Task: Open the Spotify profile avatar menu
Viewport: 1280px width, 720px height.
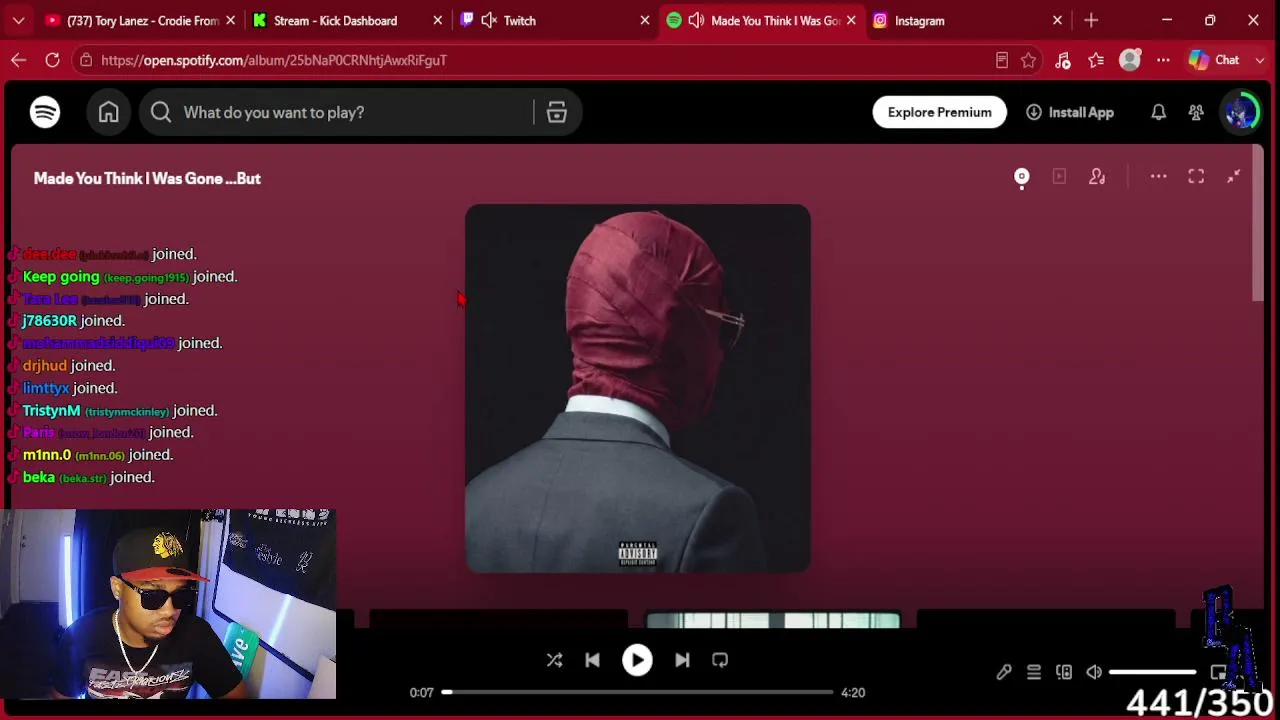Action: coord(1242,112)
